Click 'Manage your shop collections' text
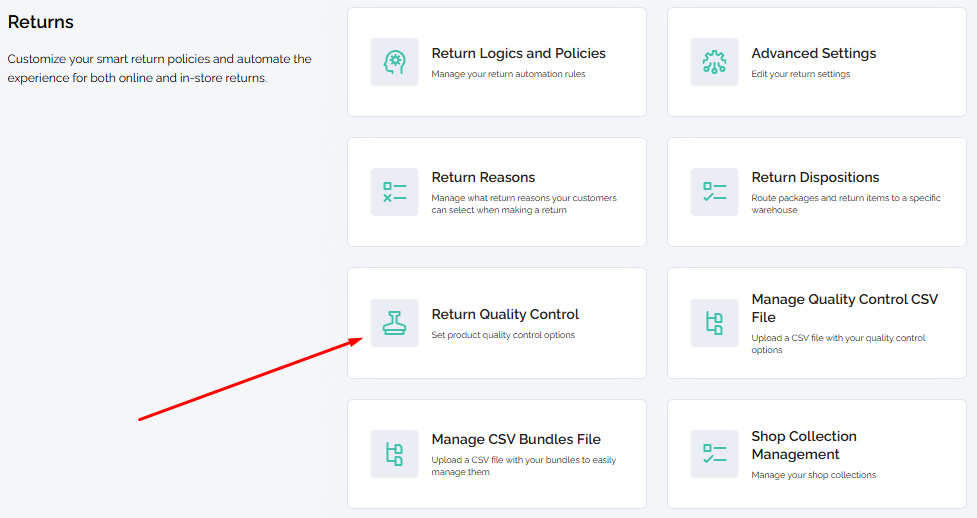Image resolution: width=977 pixels, height=518 pixels. (x=814, y=475)
